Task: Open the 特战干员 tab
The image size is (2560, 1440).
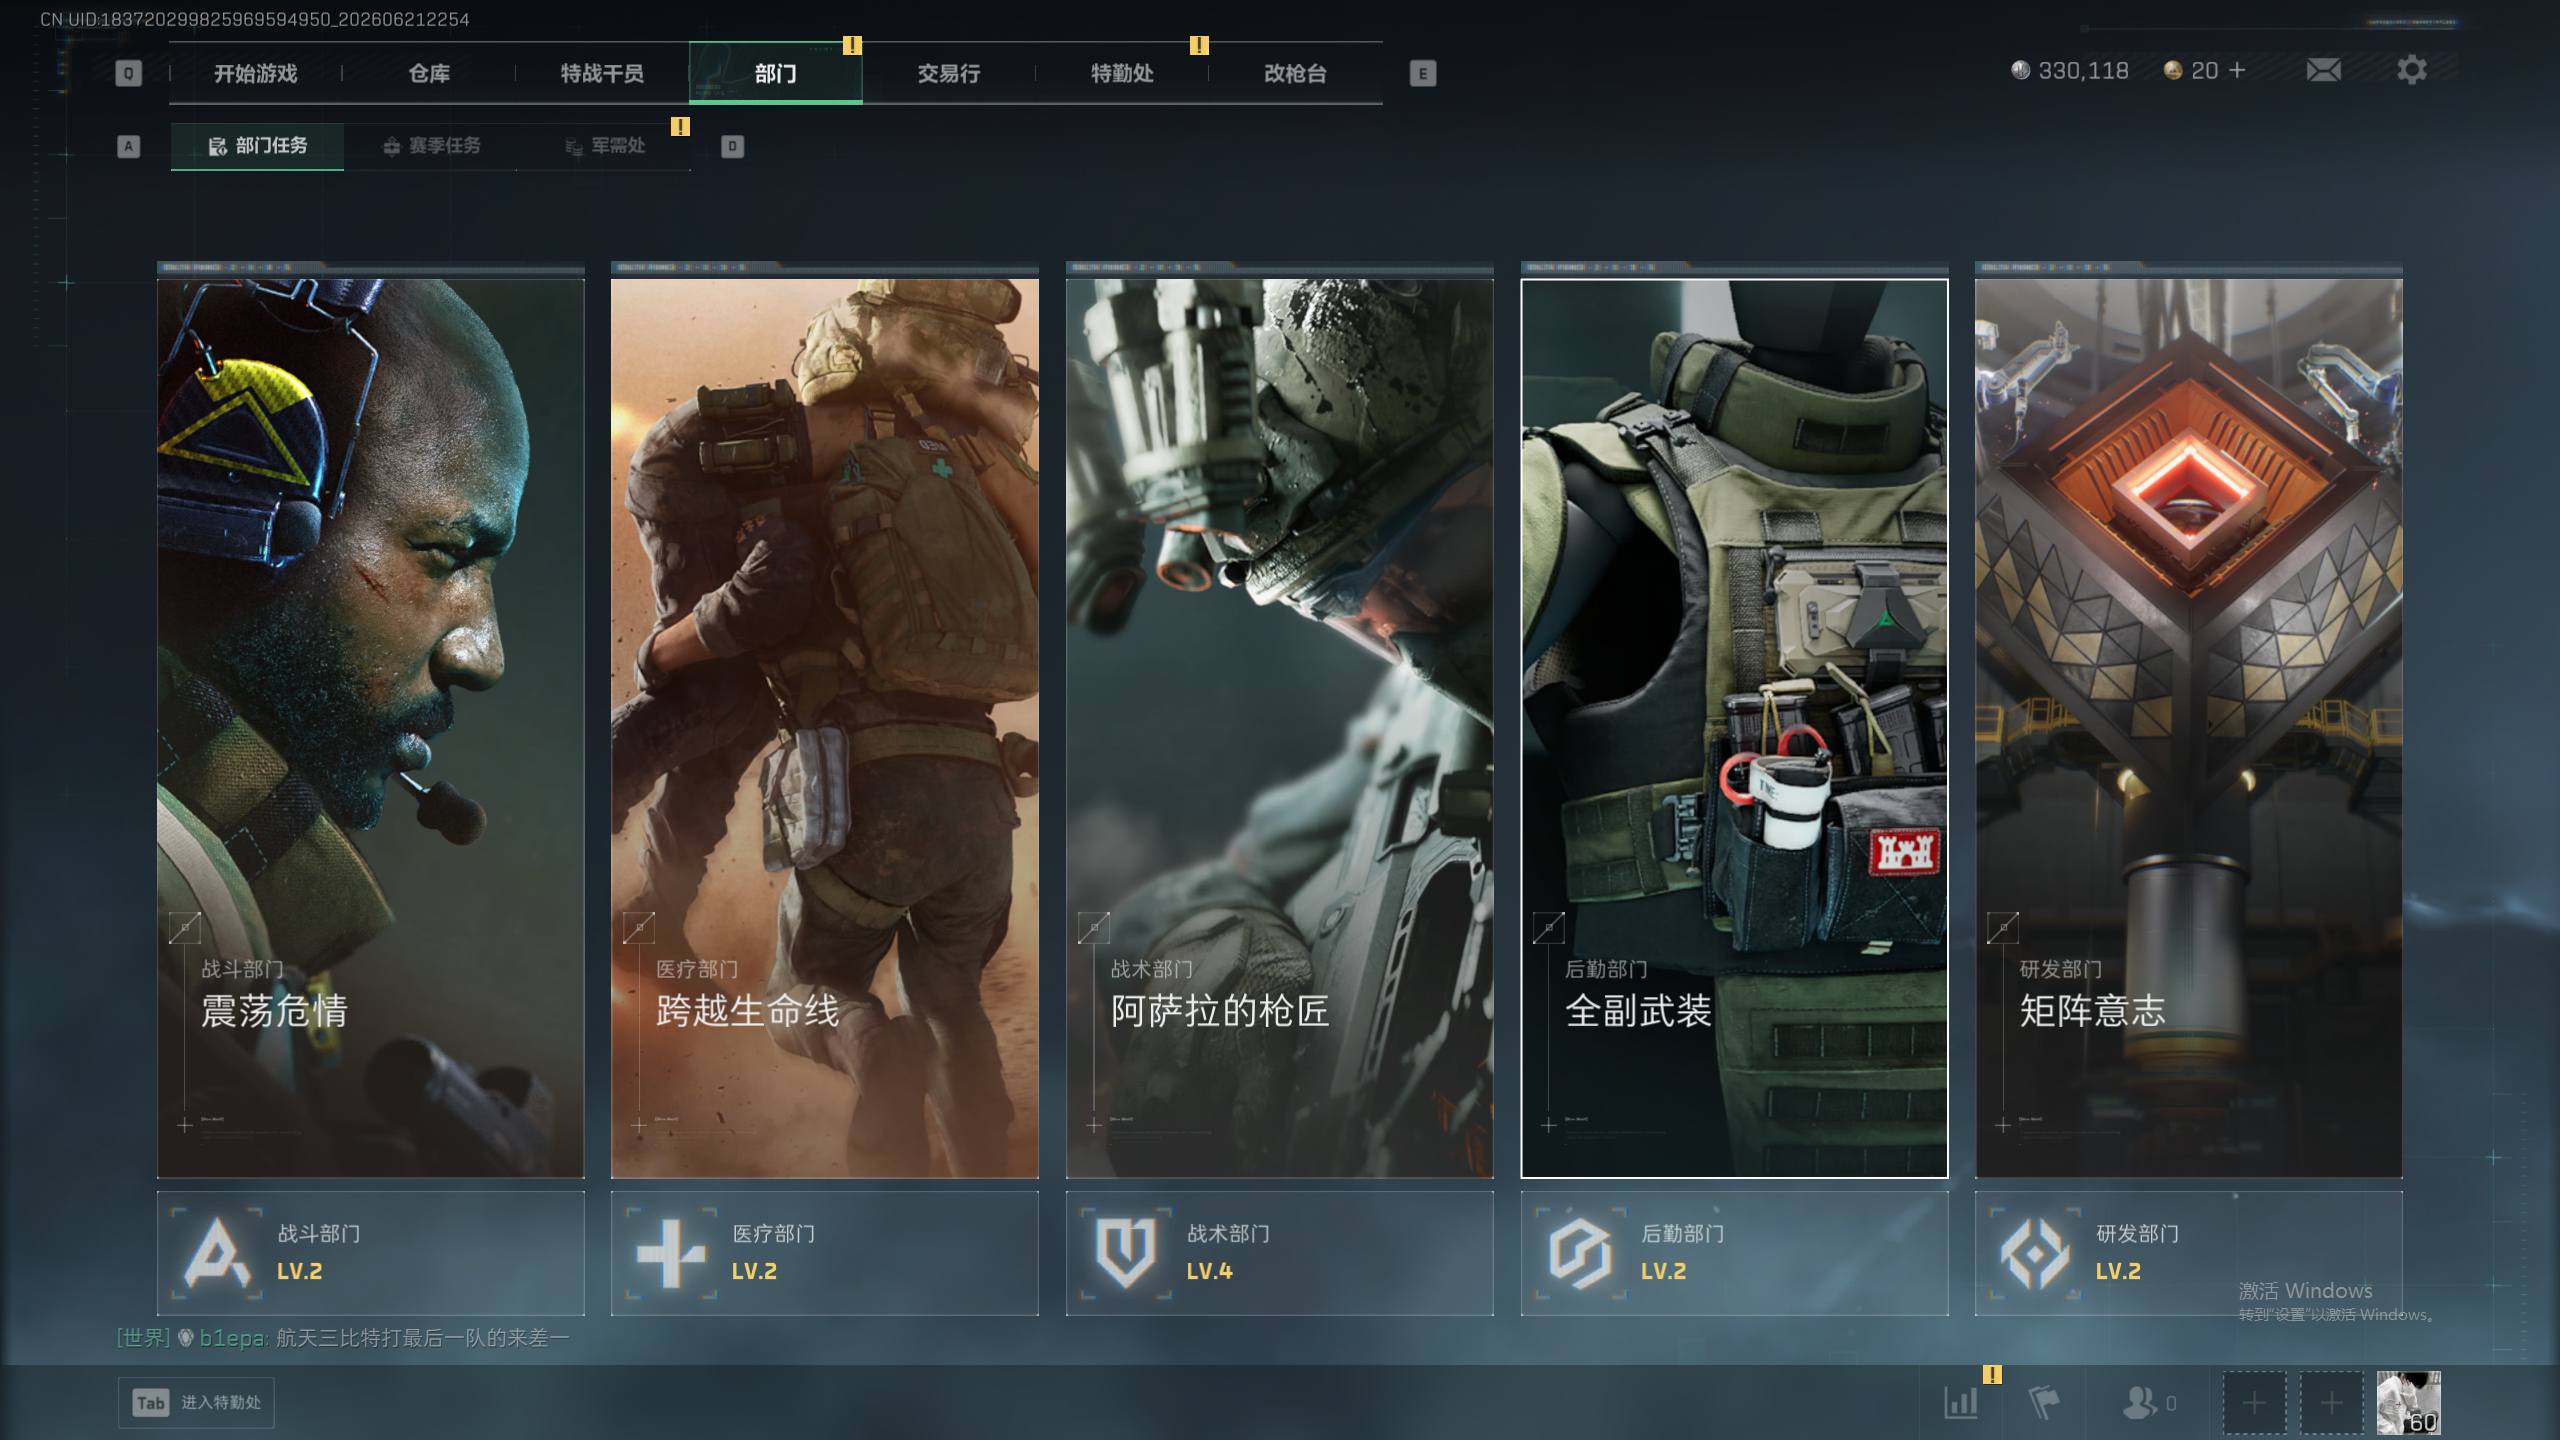Action: 602,73
